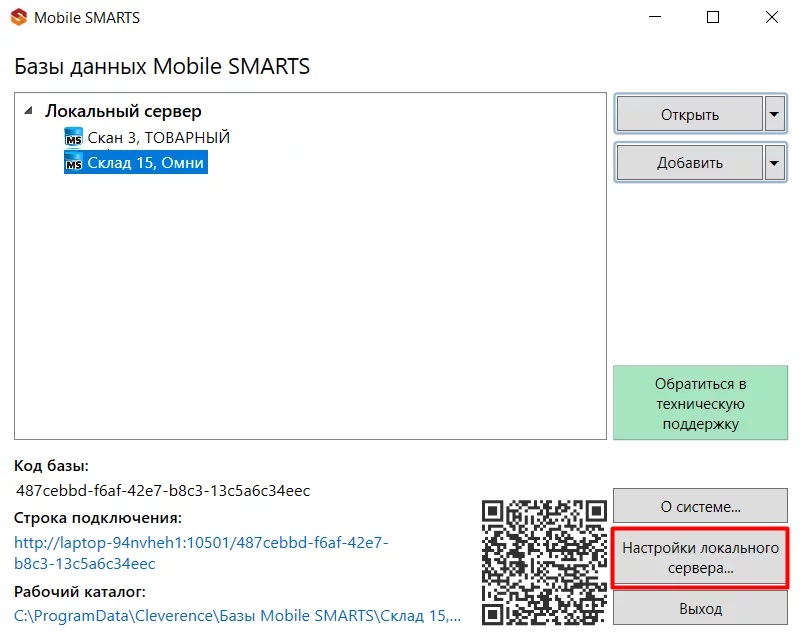Viewport: 801px width, 639px height.
Task: Collapse the Локальный сервер tree node
Action: pyautogui.click(x=29, y=110)
